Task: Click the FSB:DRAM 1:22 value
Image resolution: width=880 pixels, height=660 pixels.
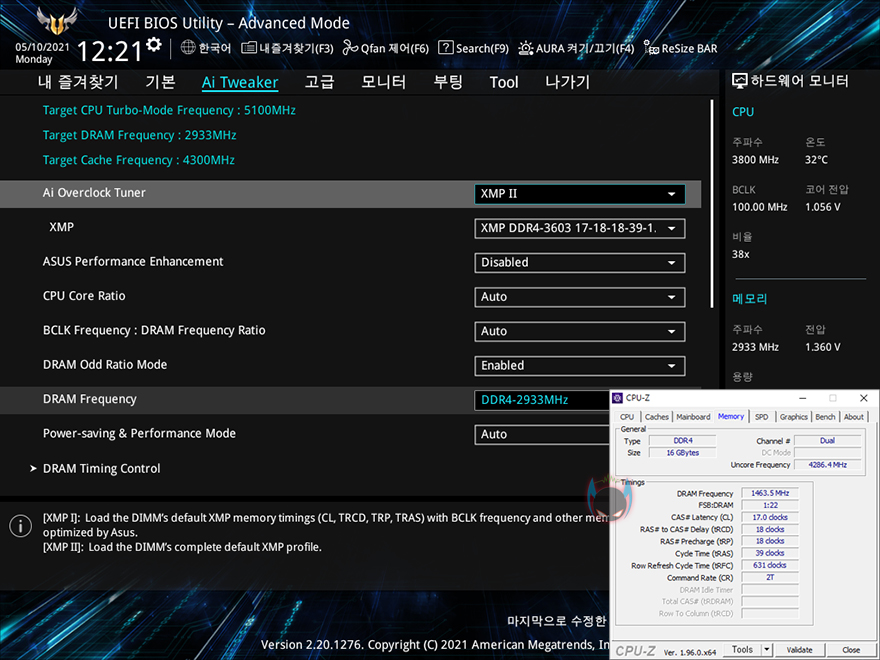Action: (x=770, y=505)
